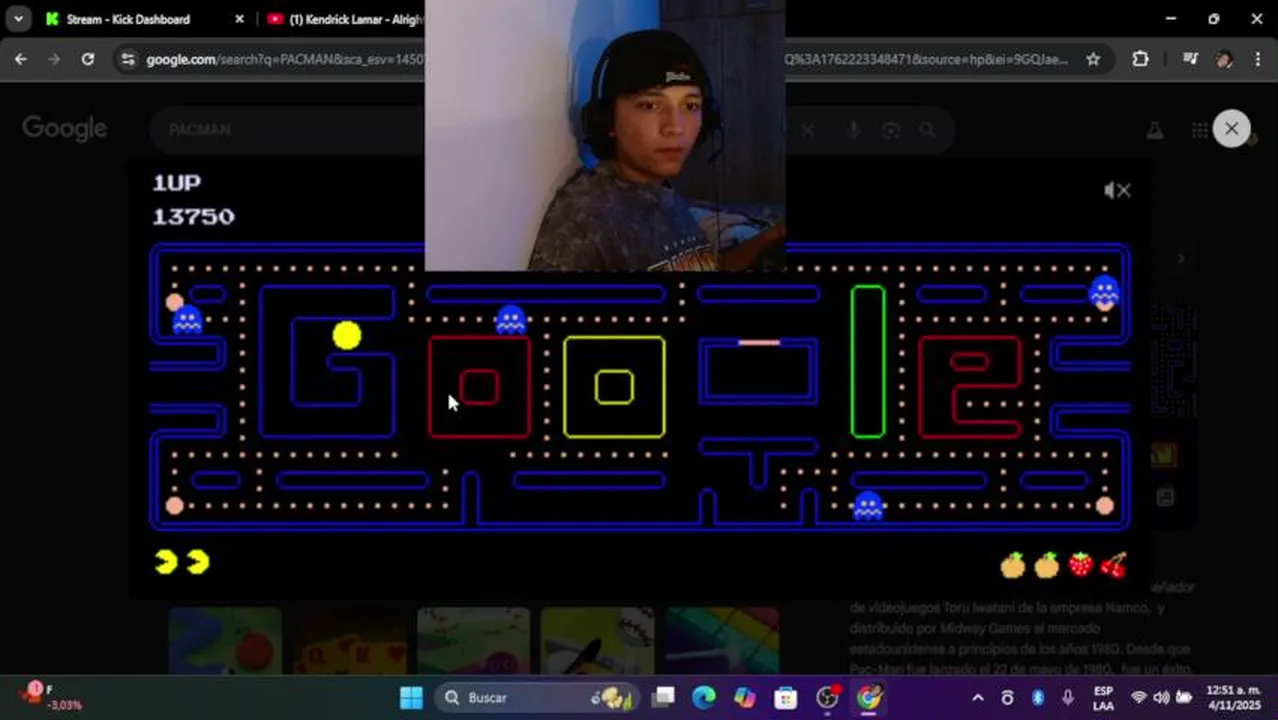Open the tab search dropdown arrow
Screen dimensions: 1278x720
point(18,19)
